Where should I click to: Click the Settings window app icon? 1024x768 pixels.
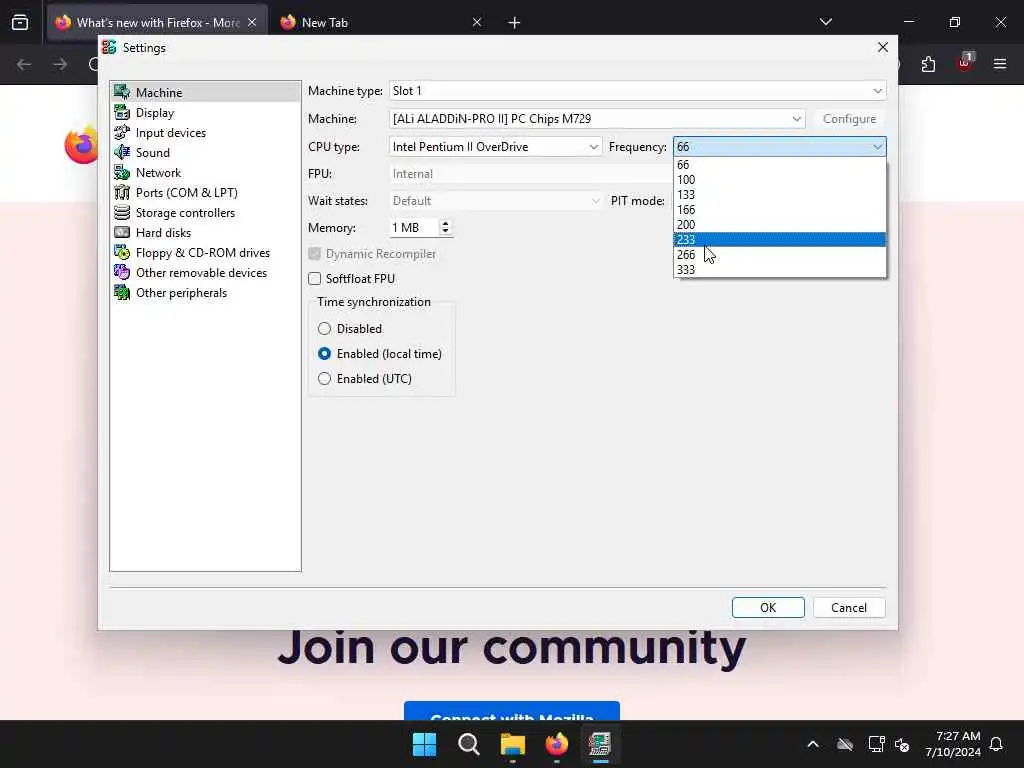coord(109,48)
